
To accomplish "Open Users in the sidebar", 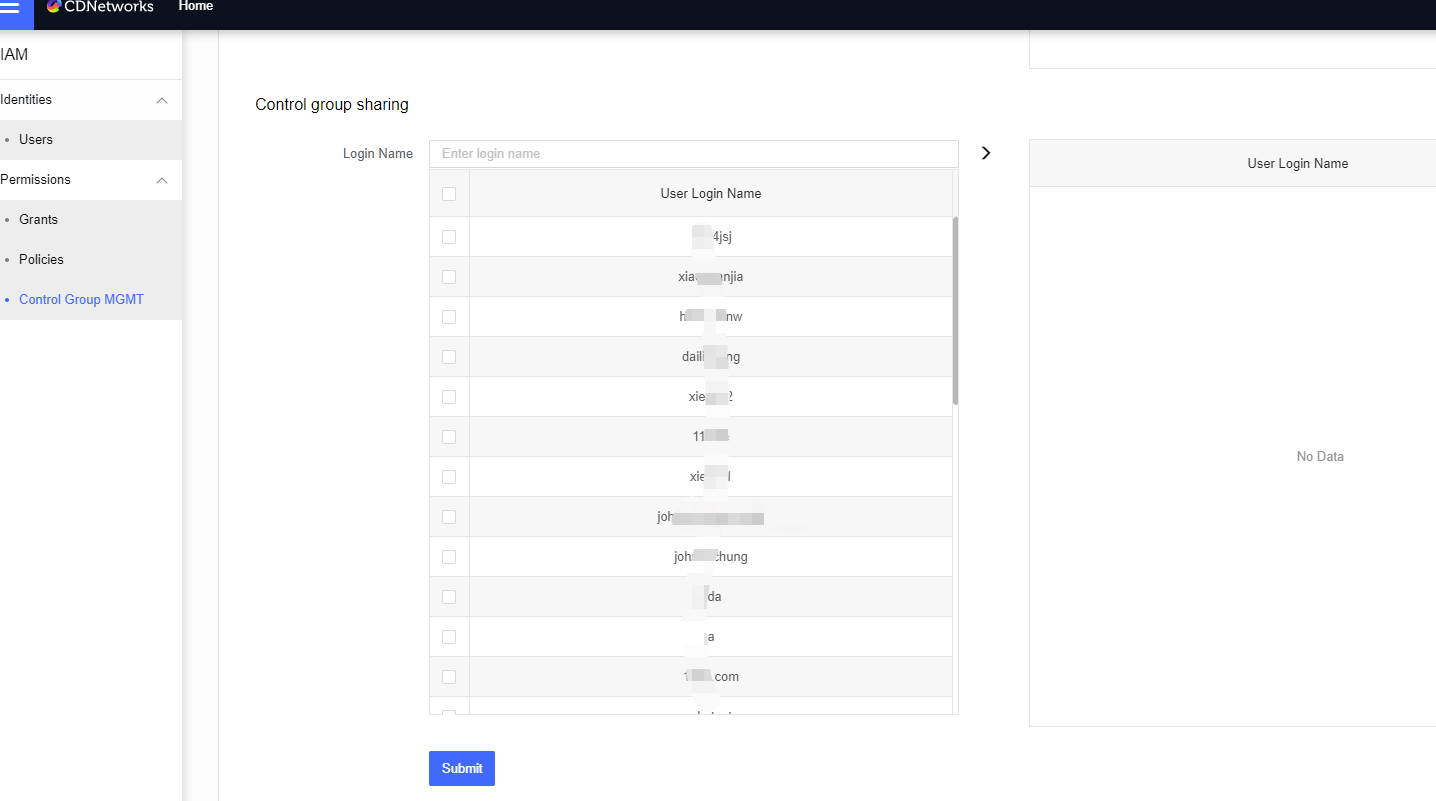I will point(36,140).
